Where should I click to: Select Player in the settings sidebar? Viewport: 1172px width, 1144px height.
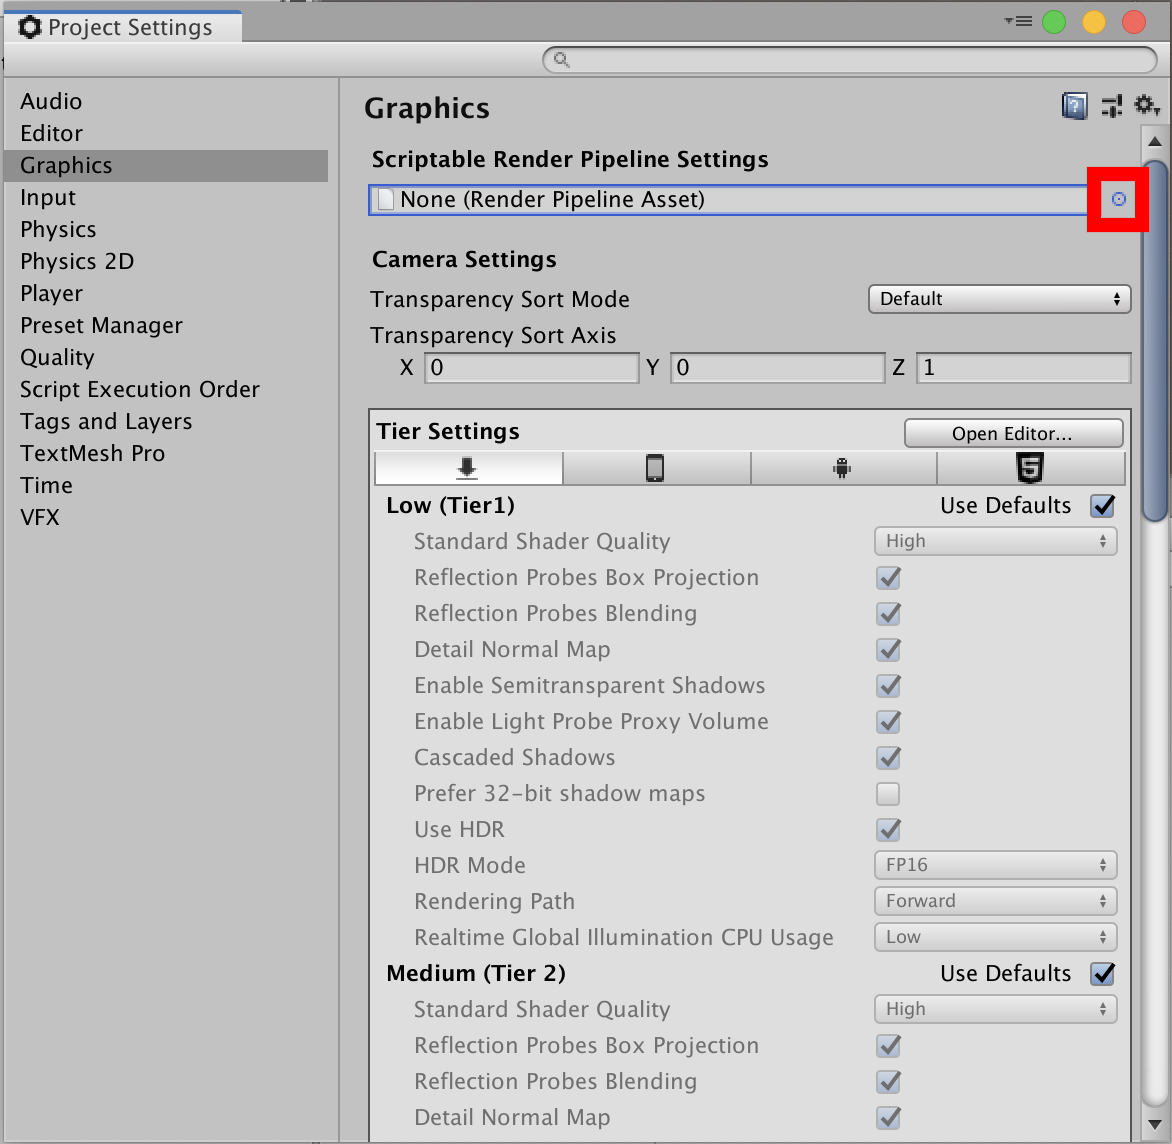click(x=52, y=294)
